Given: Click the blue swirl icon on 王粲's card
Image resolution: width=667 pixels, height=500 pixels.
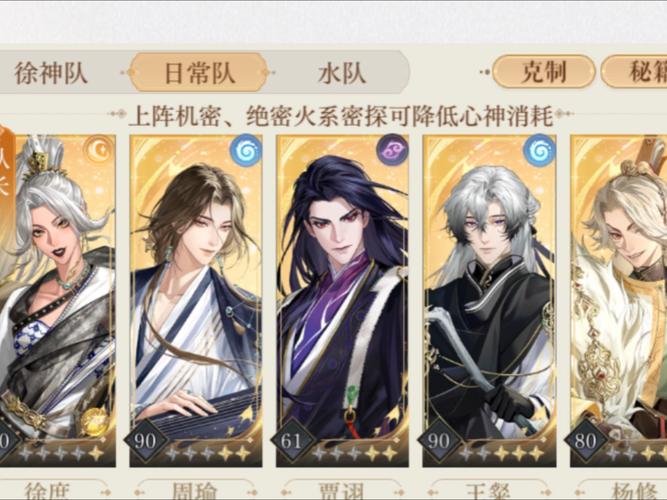Looking at the screenshot, I should point(539,151).
